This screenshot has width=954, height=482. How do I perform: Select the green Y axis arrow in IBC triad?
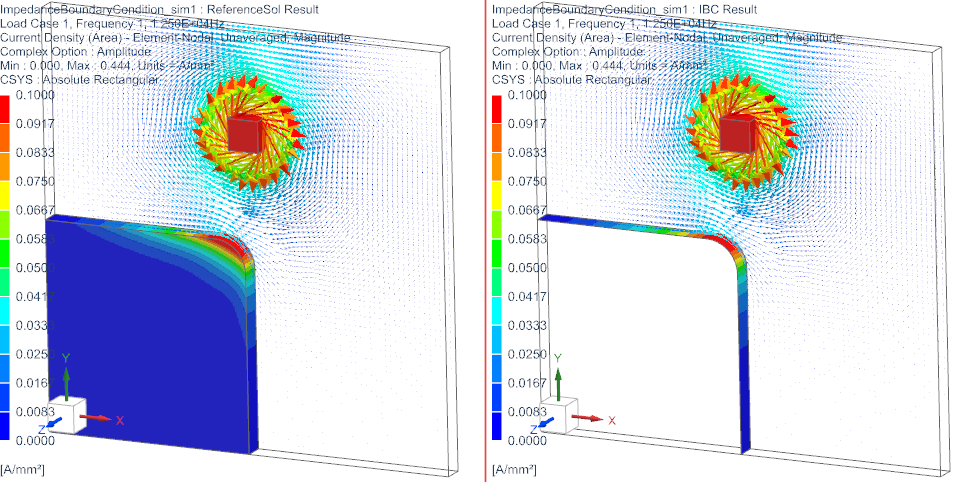pos(558,379)
